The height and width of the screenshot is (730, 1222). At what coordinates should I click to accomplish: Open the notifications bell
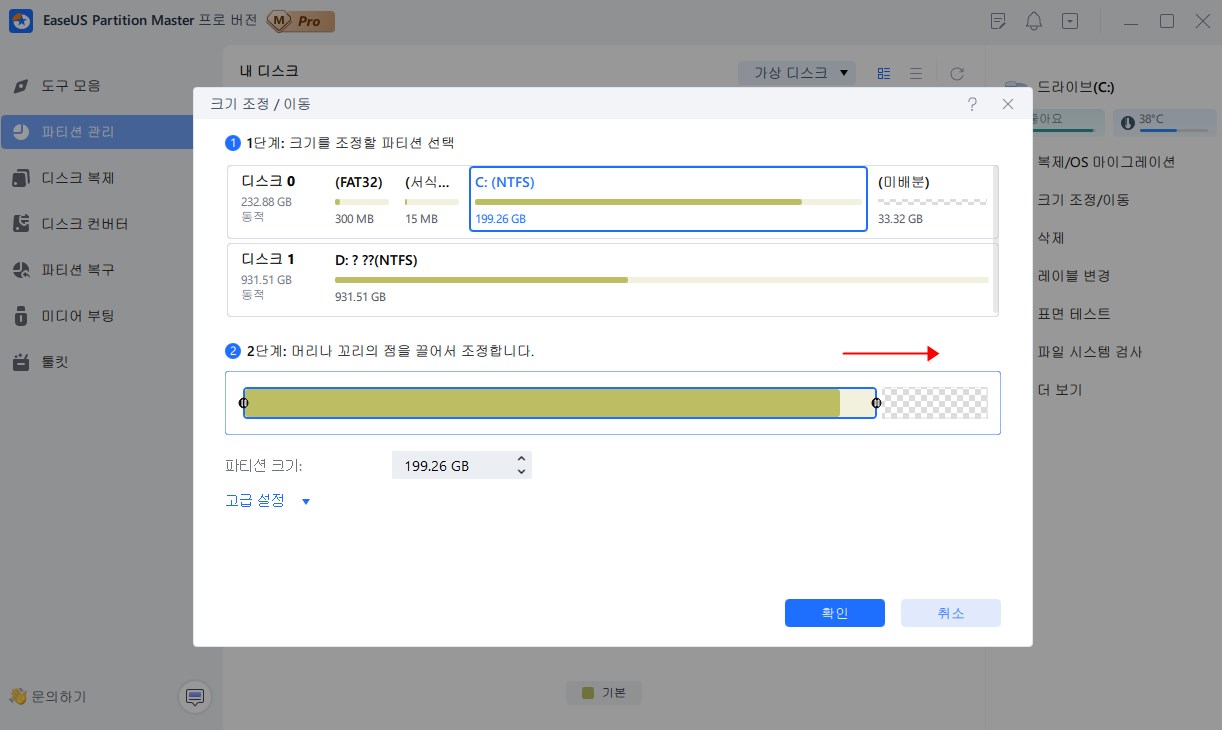click(1034, 20)
